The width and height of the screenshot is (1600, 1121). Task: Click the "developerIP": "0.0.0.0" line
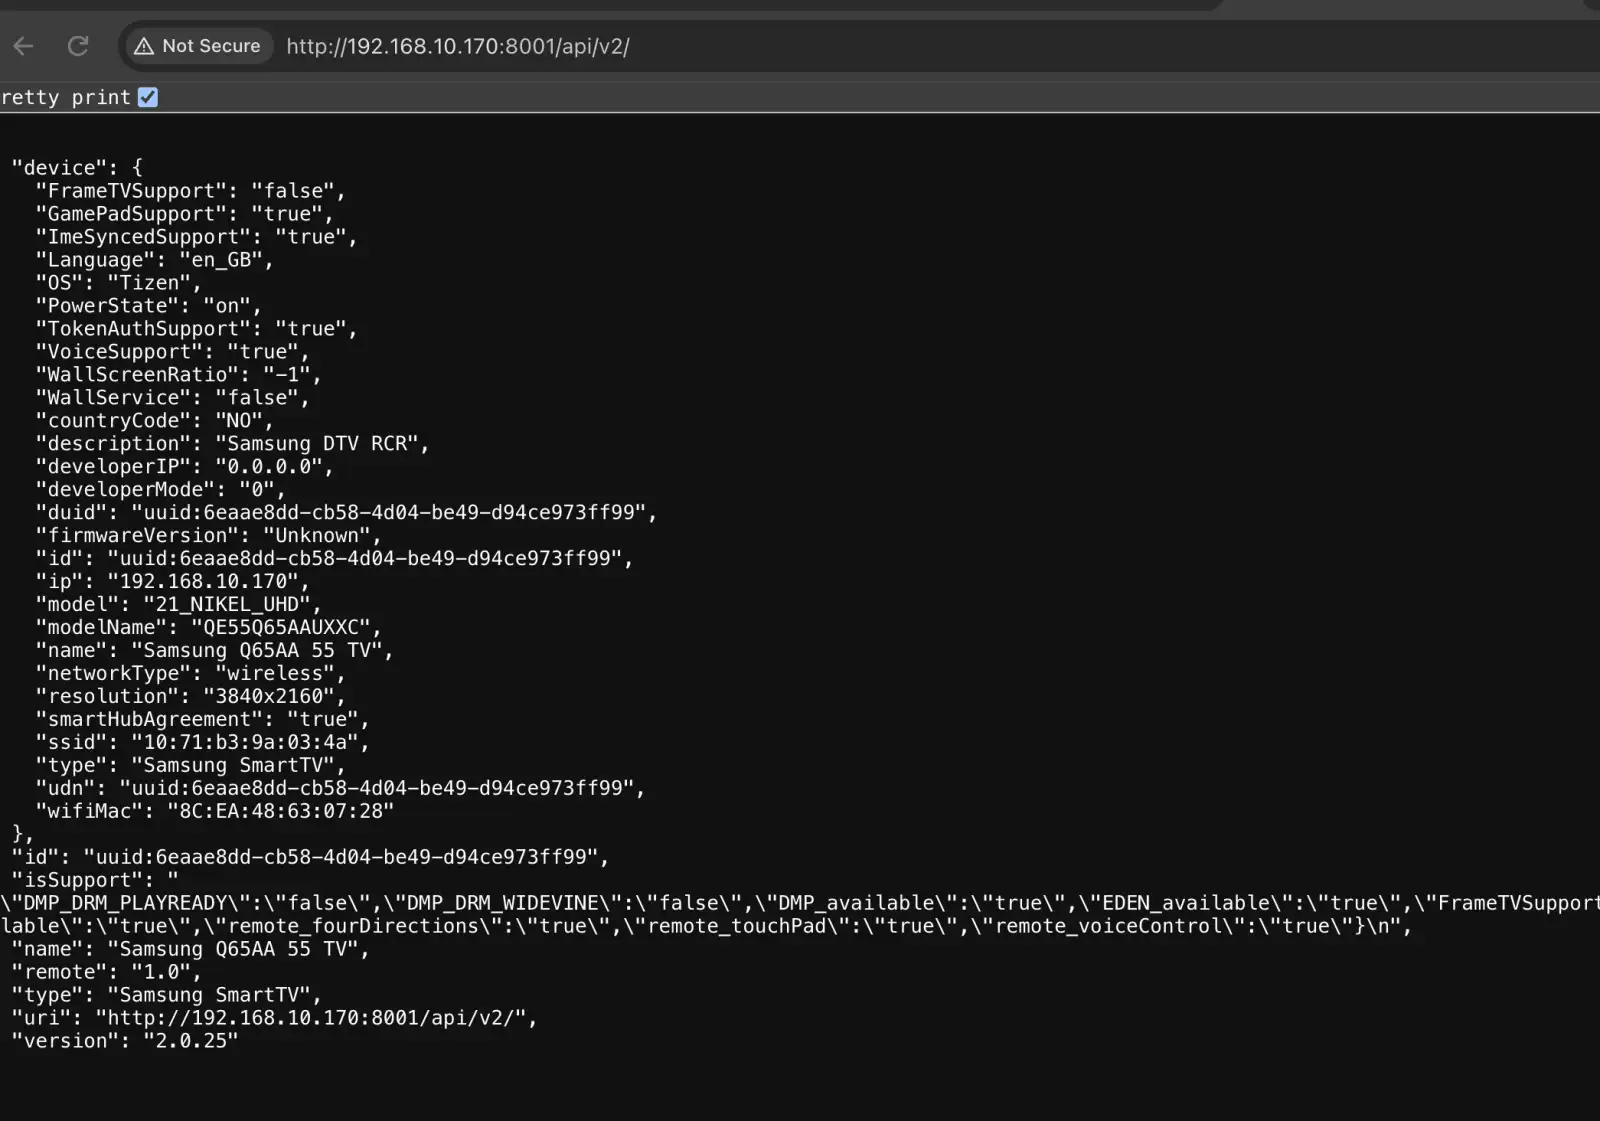pos(185,467)
